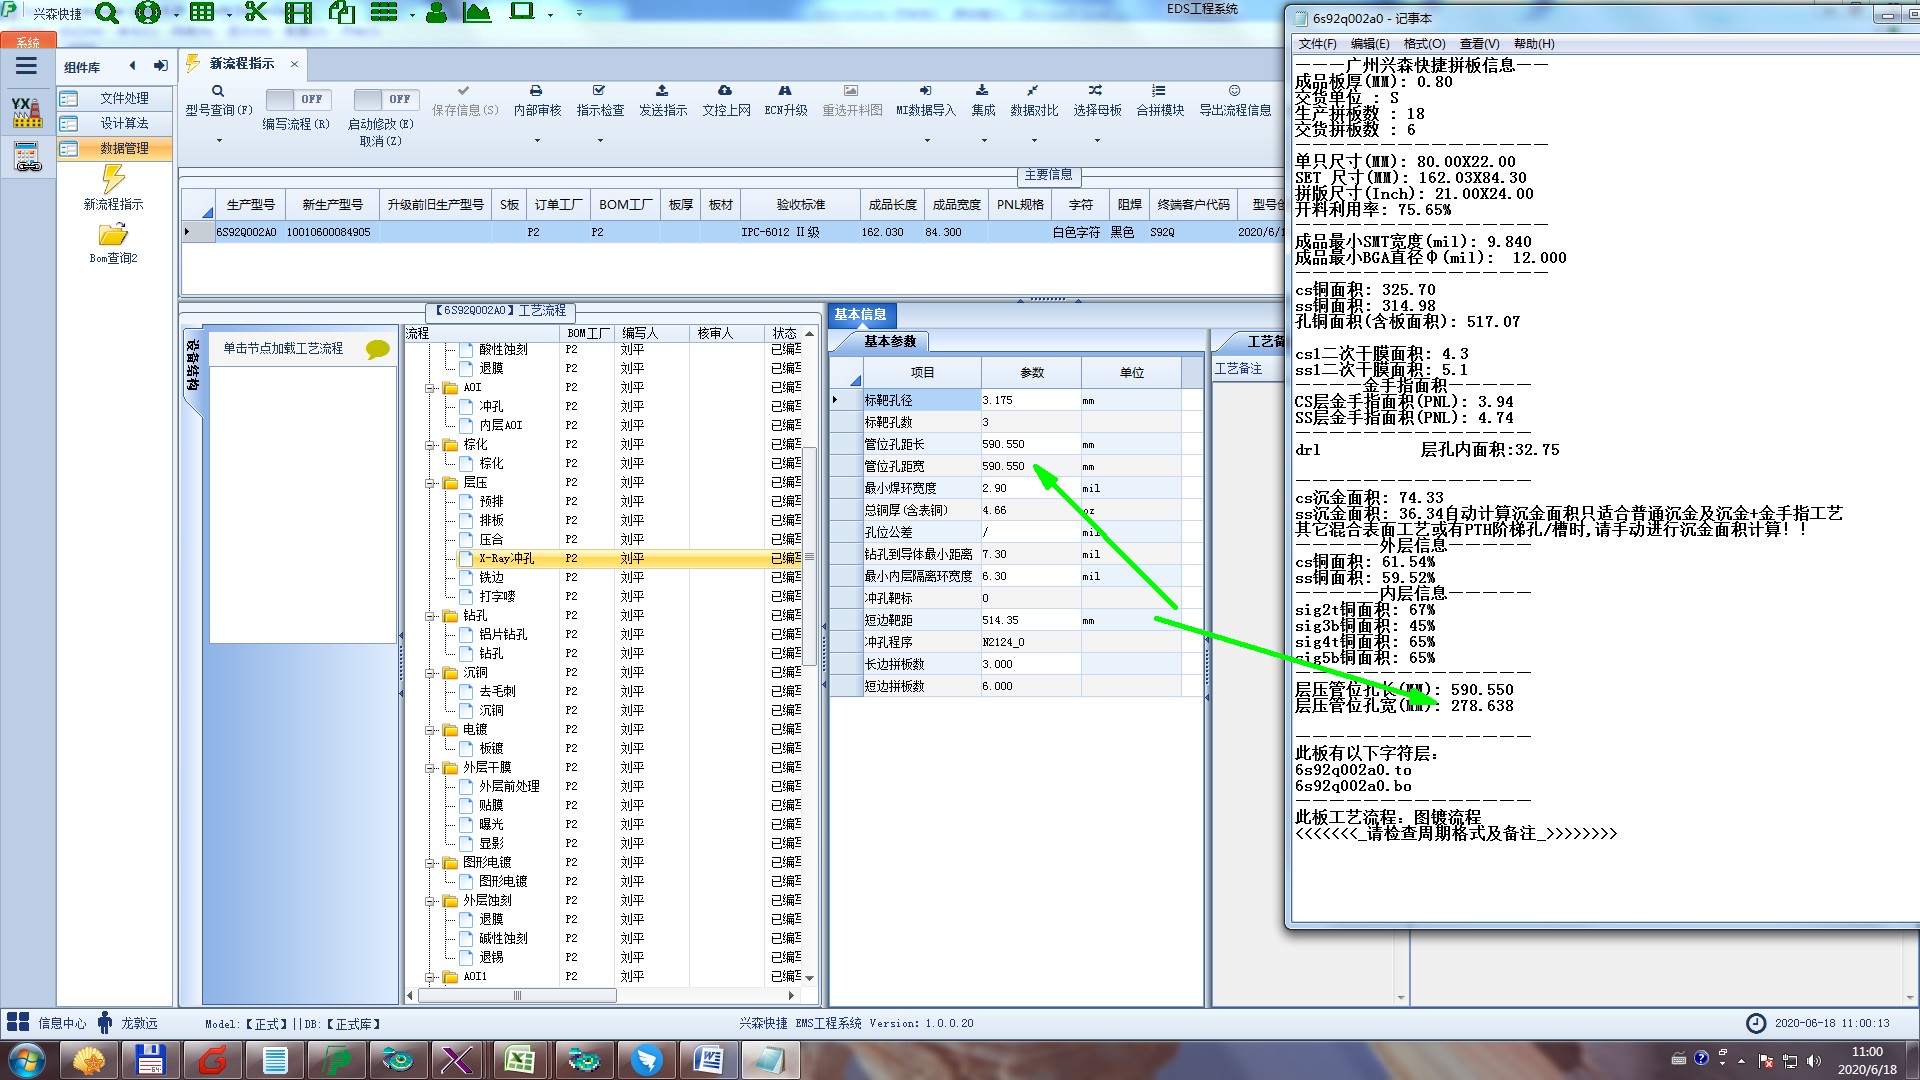
Task: Click the ECN升级 toolbar icon
Action: pyautogui.click(x=785, y=91)
